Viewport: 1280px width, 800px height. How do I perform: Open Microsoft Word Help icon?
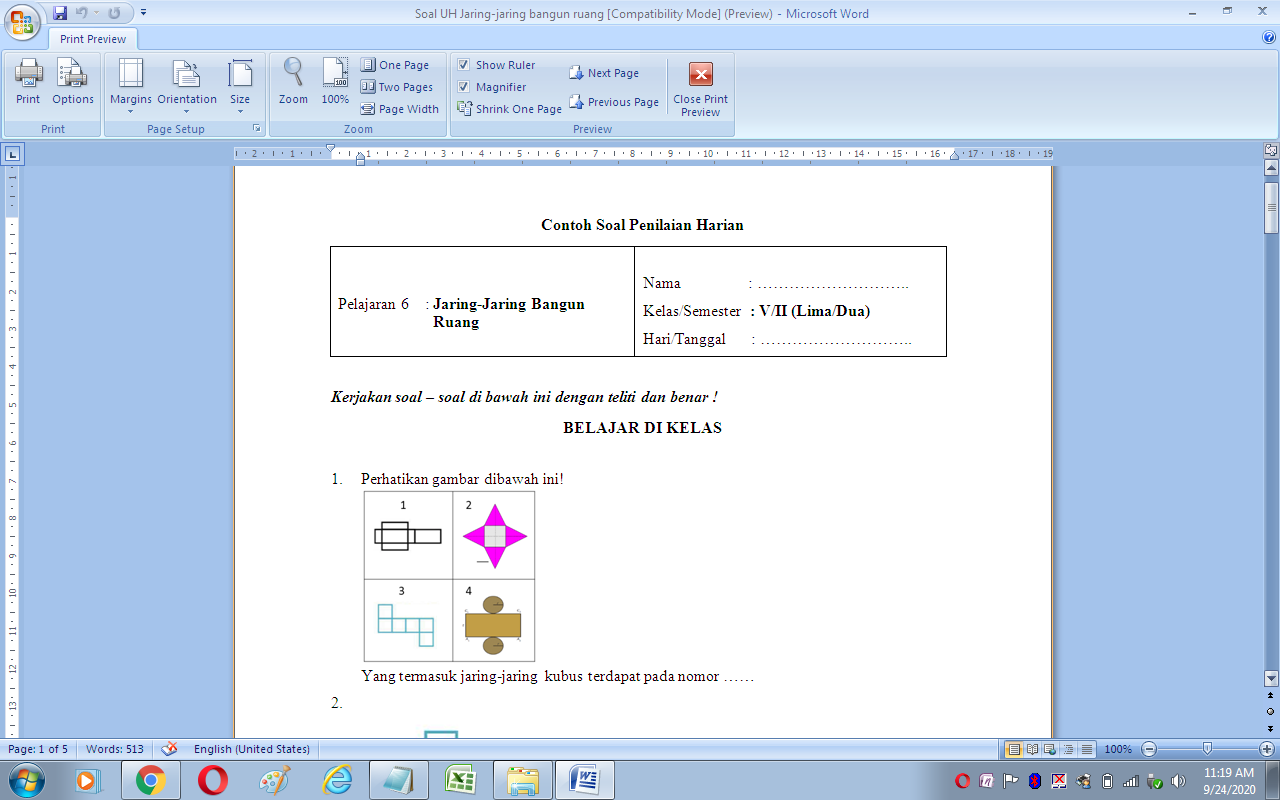[x=1269, y=38]
